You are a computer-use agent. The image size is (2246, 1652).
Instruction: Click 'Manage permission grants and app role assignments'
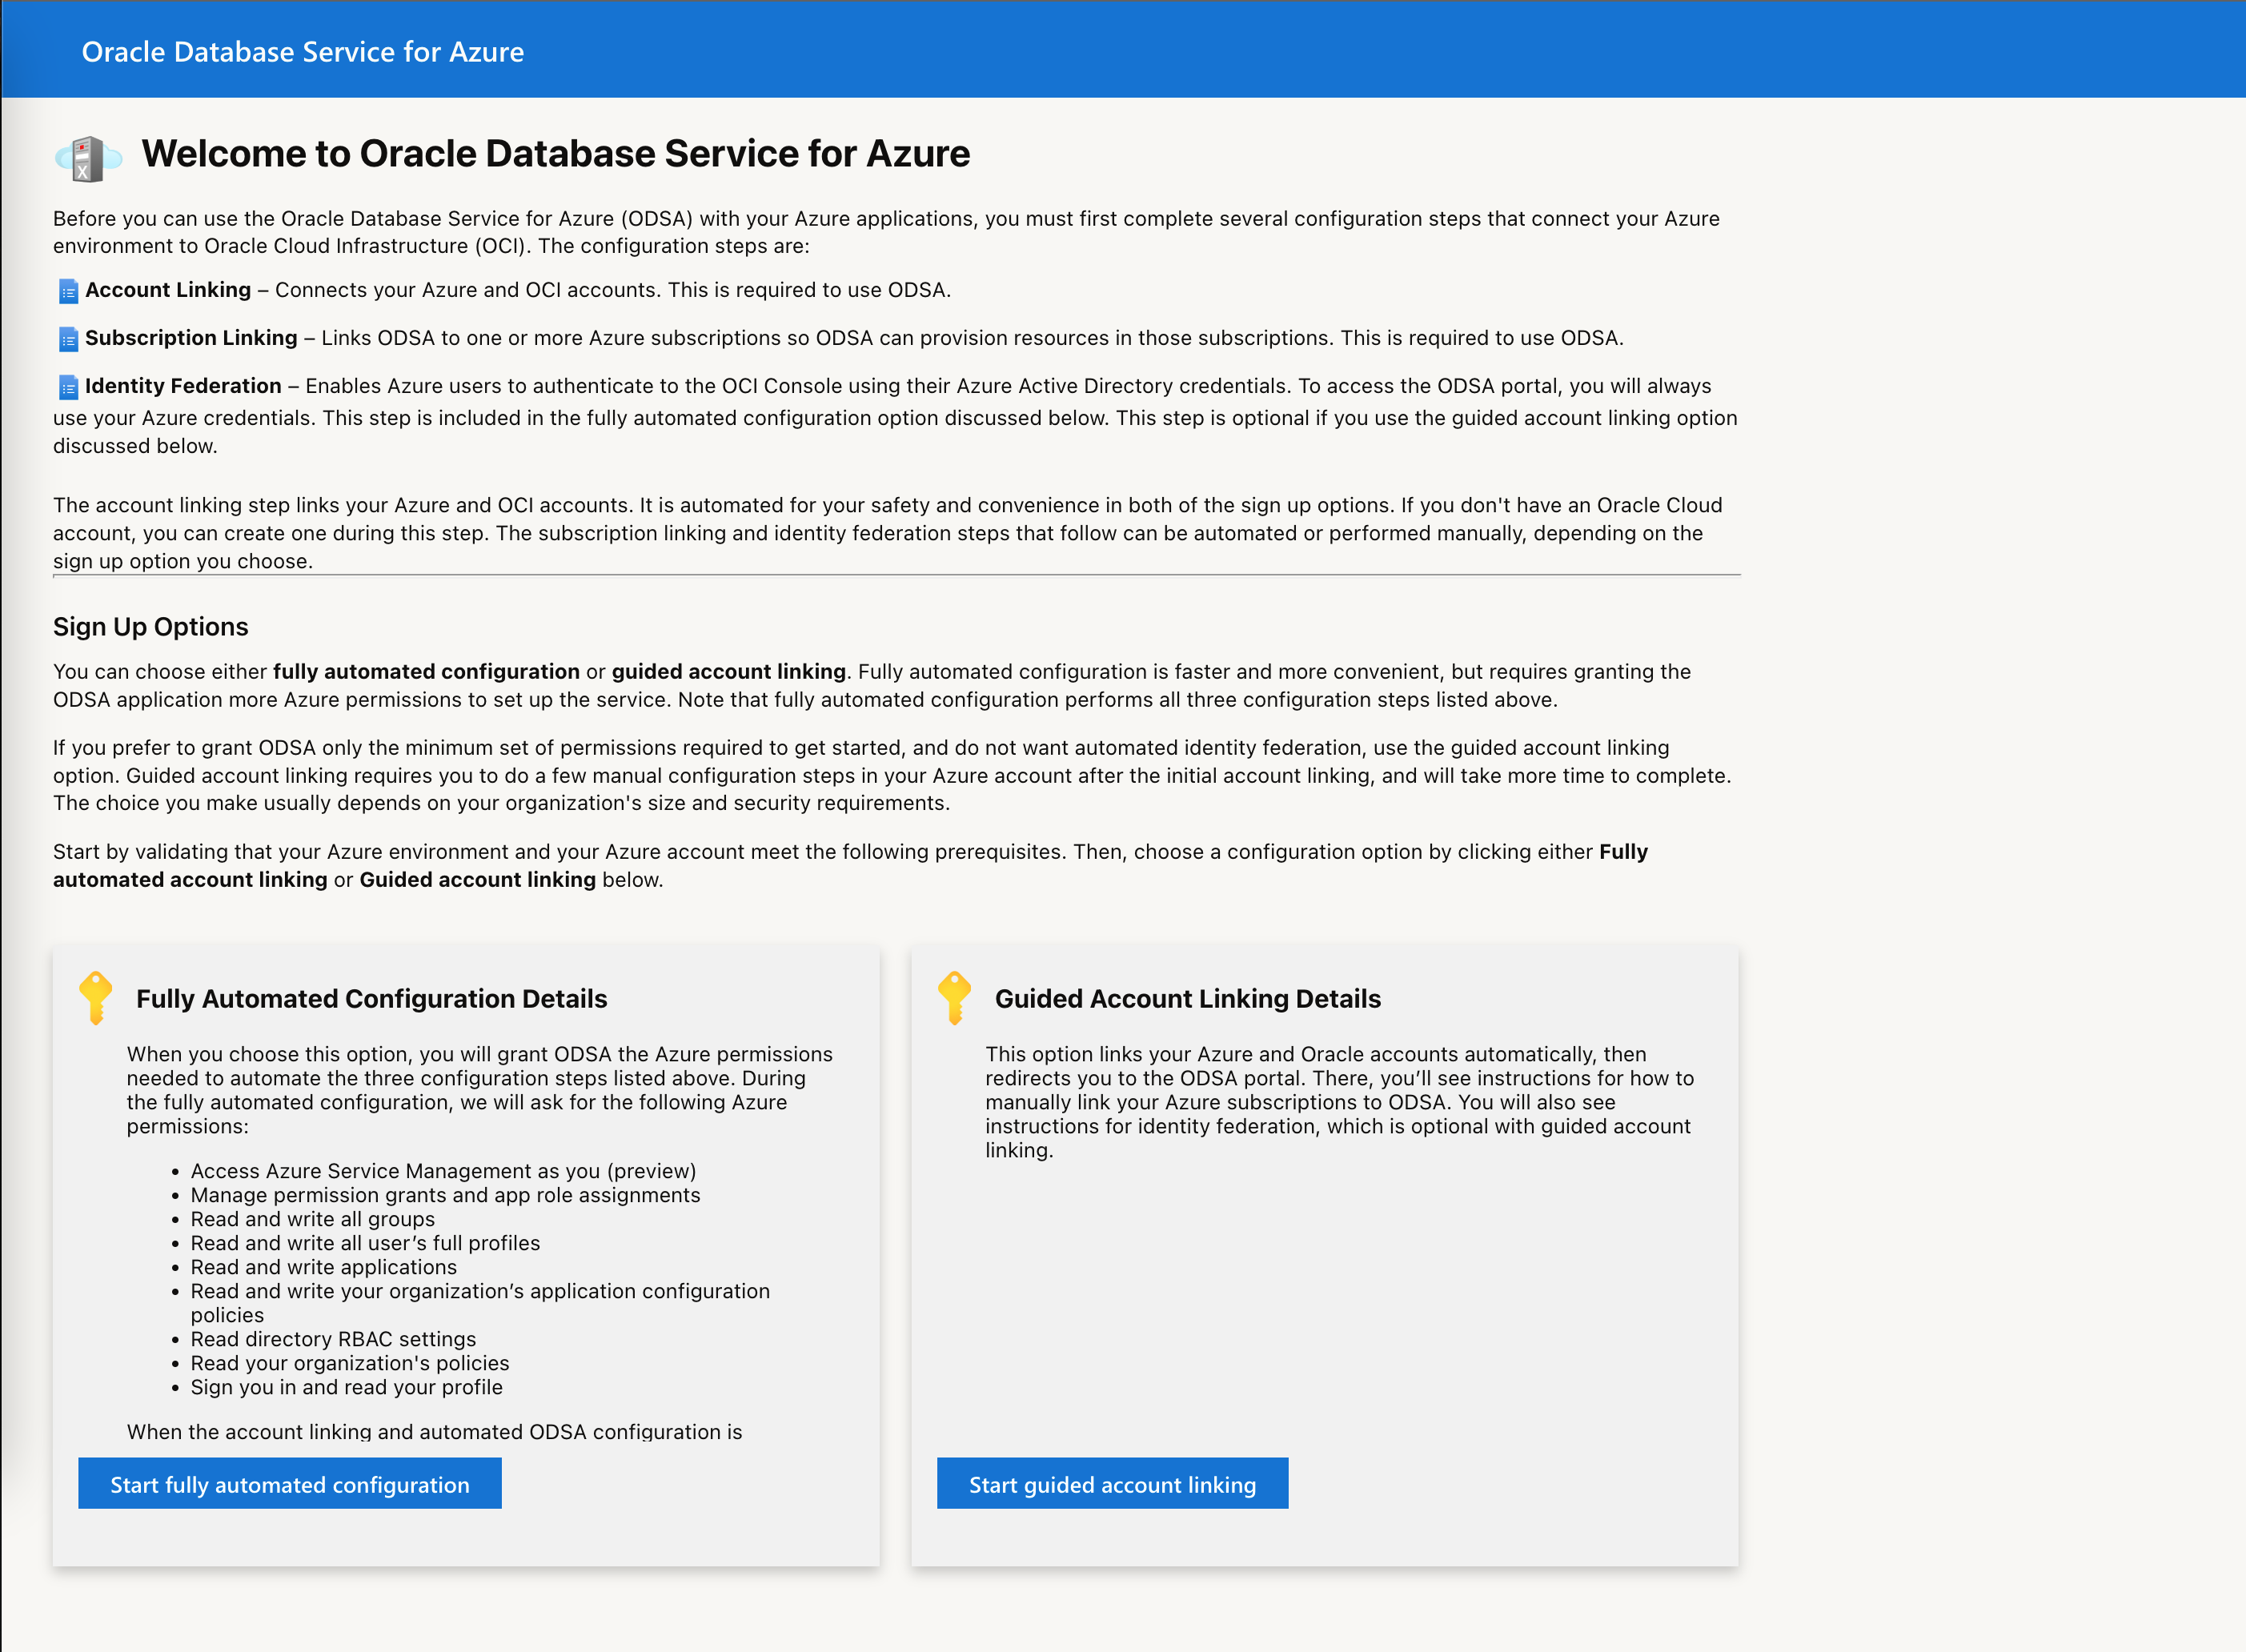point(446,1194)
